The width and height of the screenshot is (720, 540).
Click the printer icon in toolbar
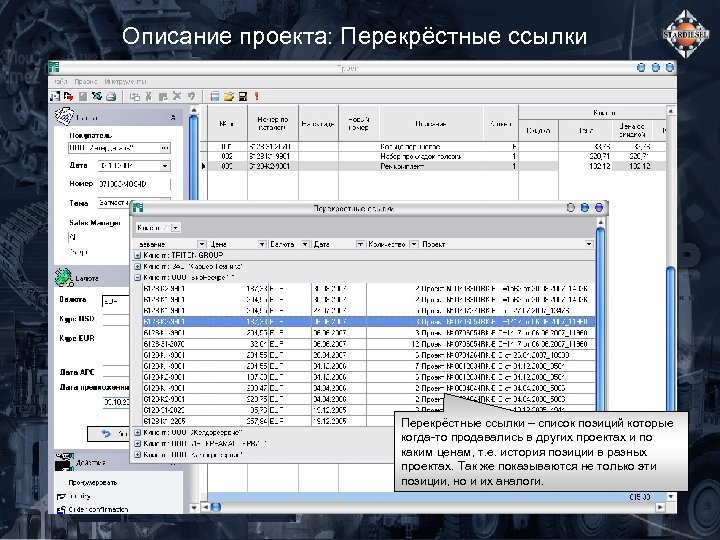pos(111,96)
